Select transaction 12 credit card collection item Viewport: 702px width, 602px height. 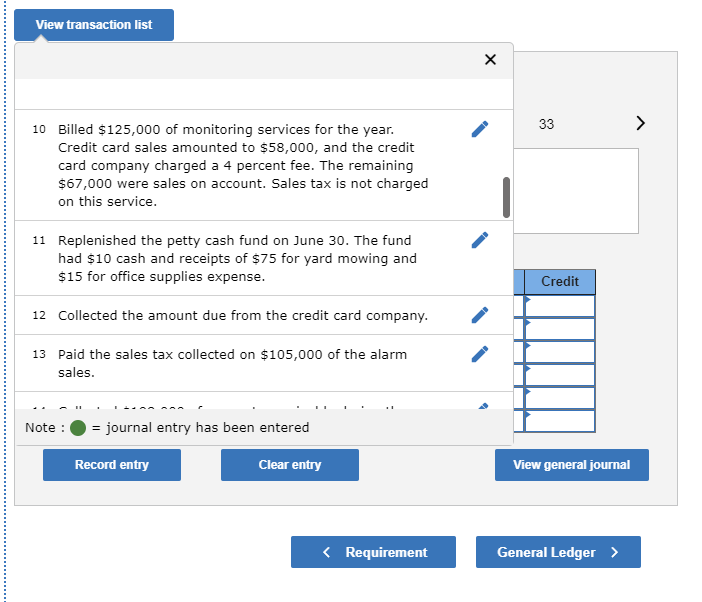click(243, 315)
